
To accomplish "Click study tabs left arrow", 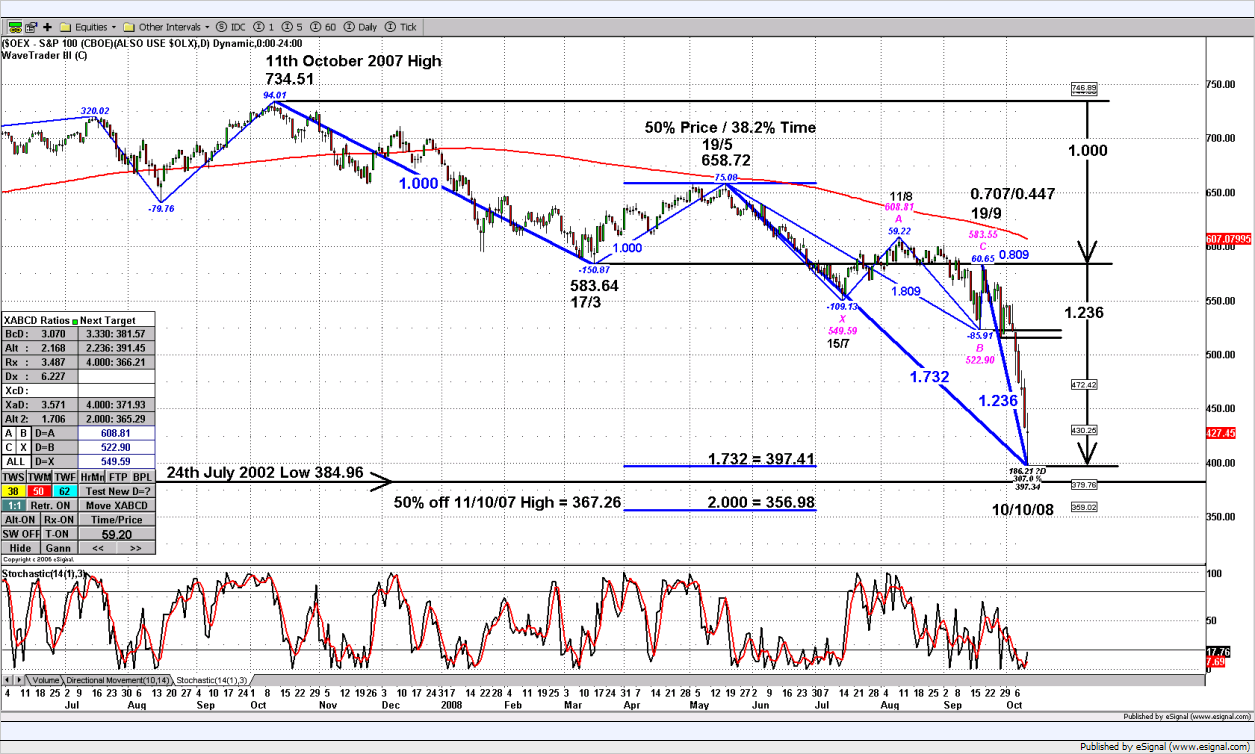I will (6, 679).
